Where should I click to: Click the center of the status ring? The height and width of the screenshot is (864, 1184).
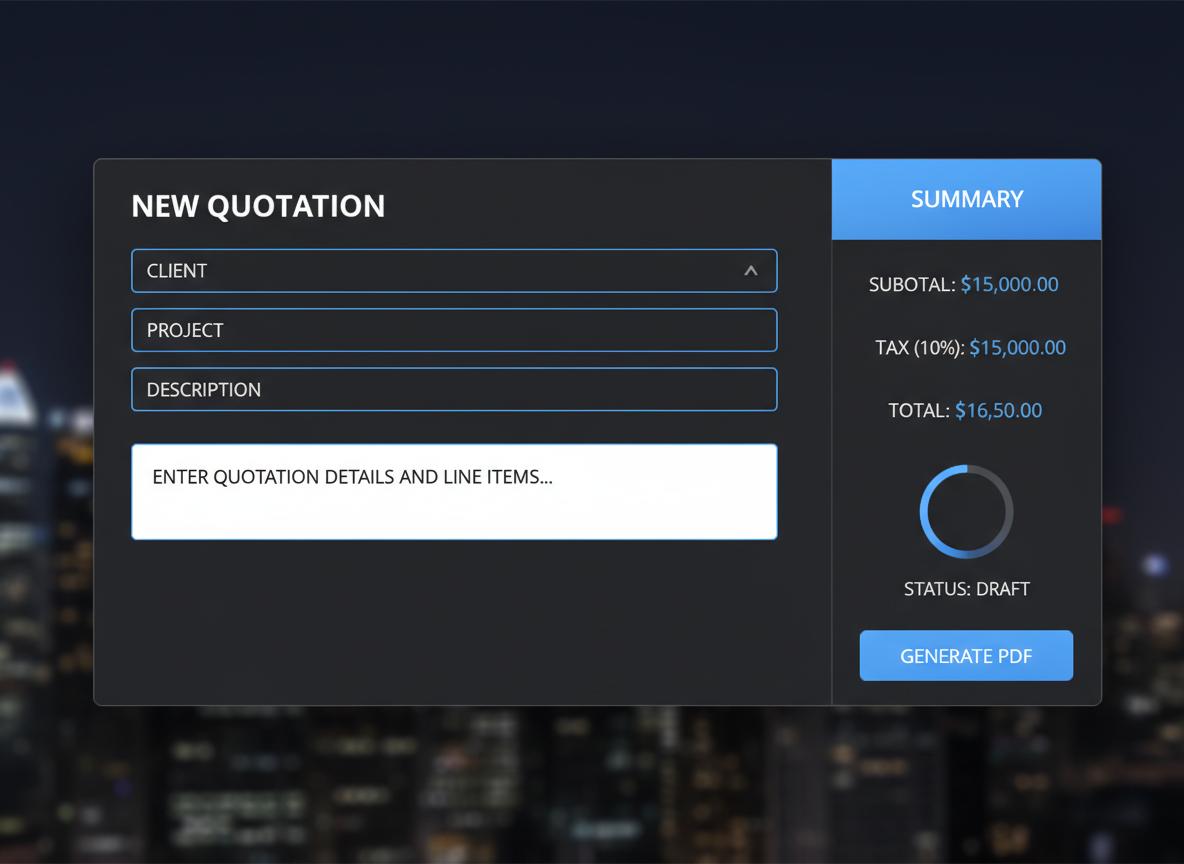point(966,512)
